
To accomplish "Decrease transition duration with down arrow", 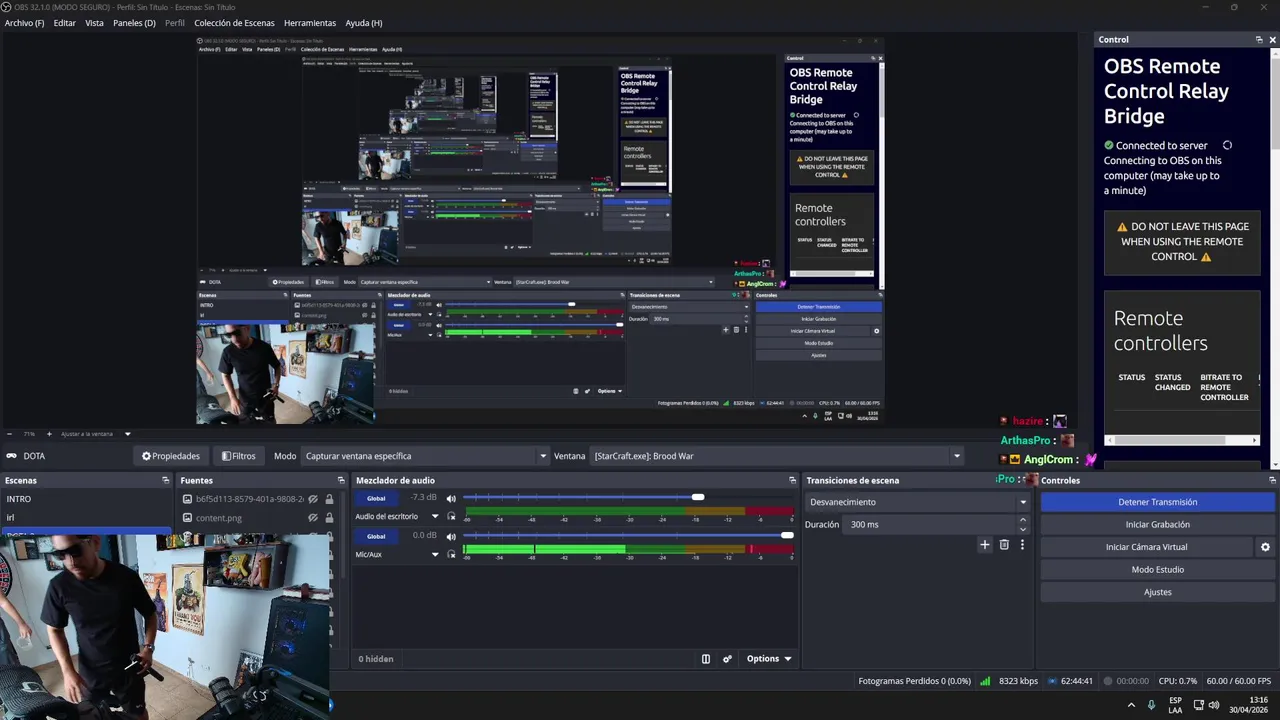I will click(x=1022, y=529).
